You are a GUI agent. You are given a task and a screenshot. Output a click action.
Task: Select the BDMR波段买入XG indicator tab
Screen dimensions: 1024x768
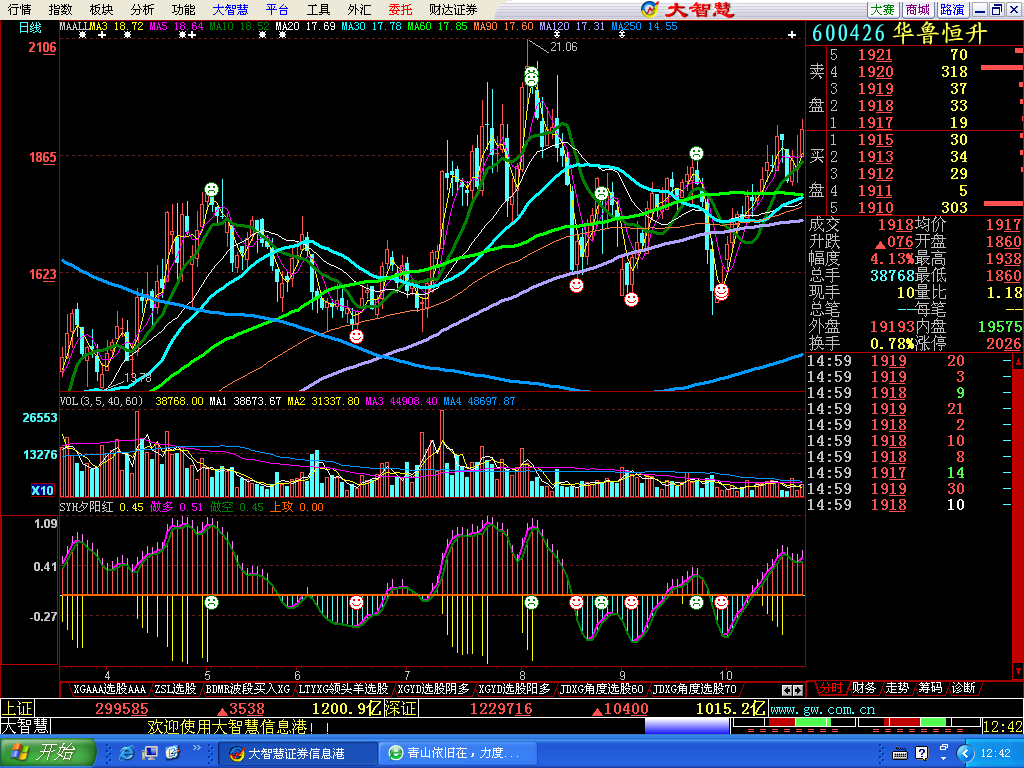248,689
